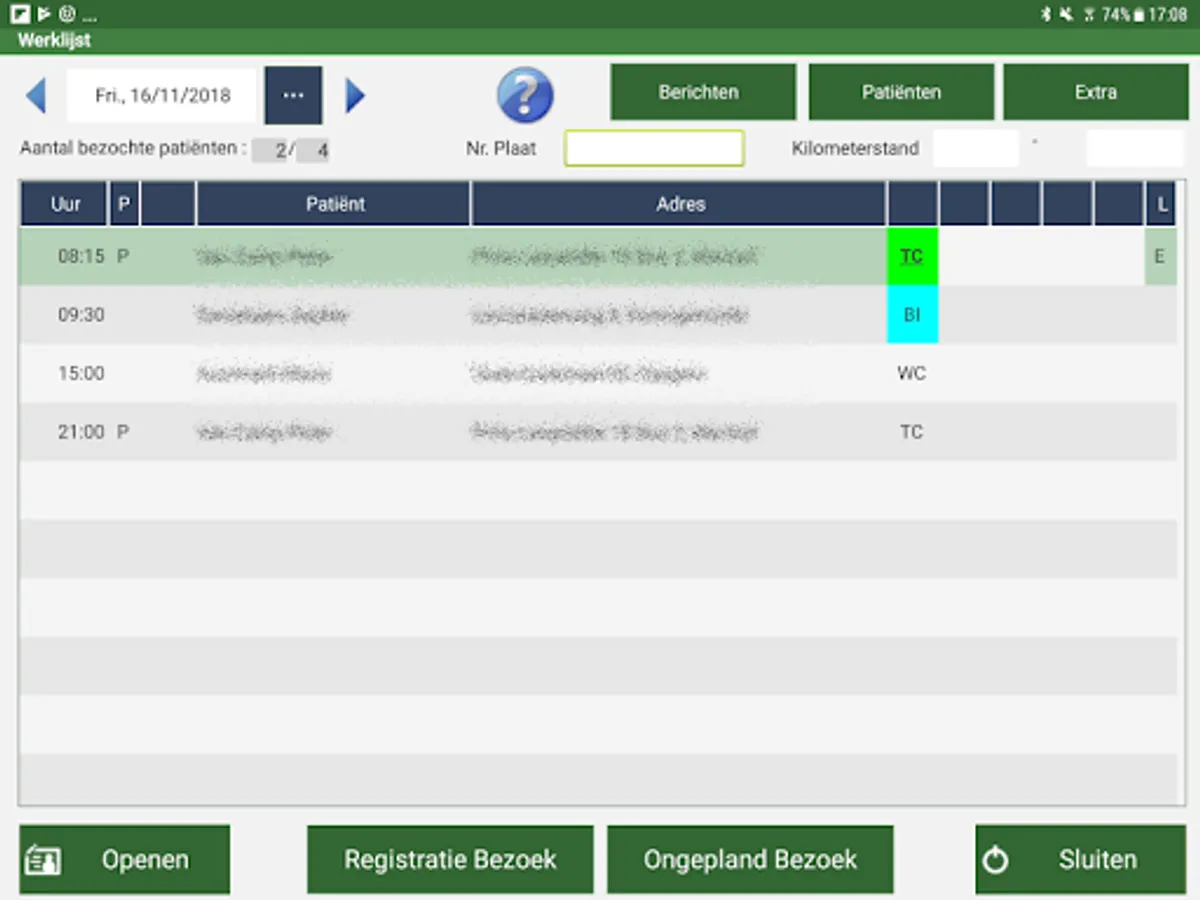
Task: Click the WC code in 15:00 row
Action: click(x=912, y=374)
